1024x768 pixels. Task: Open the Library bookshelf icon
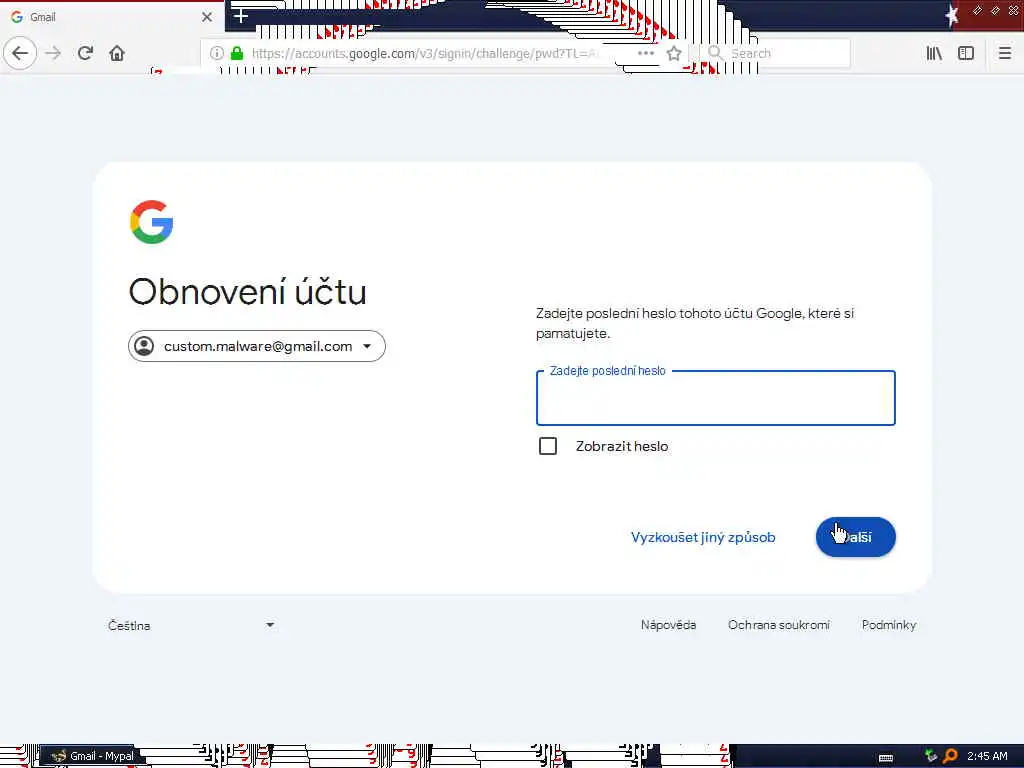click(x=934, y=53)
